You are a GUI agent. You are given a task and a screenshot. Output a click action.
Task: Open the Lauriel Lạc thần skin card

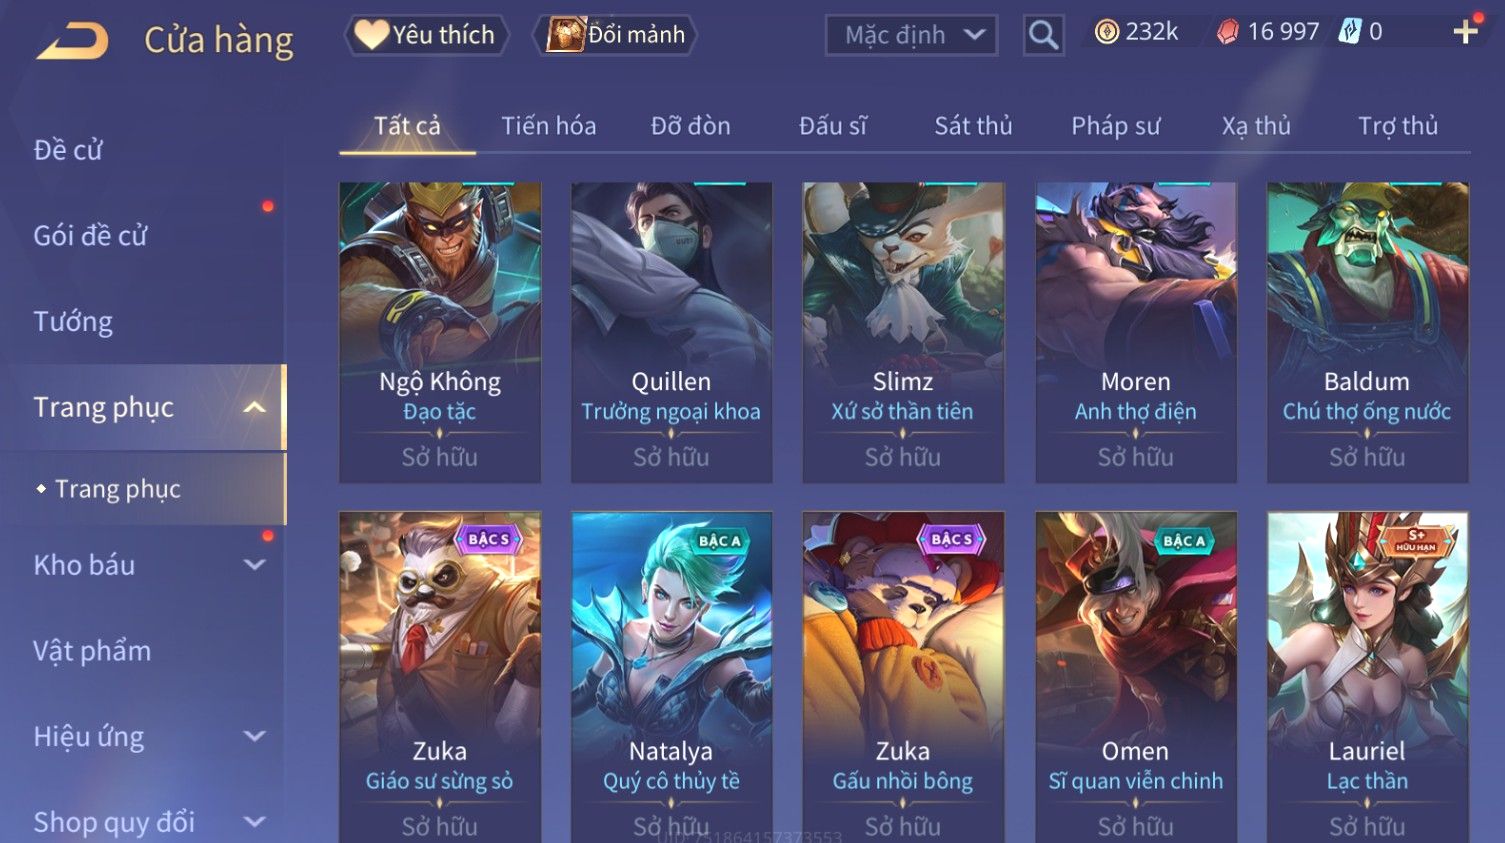click(1367, 677)
